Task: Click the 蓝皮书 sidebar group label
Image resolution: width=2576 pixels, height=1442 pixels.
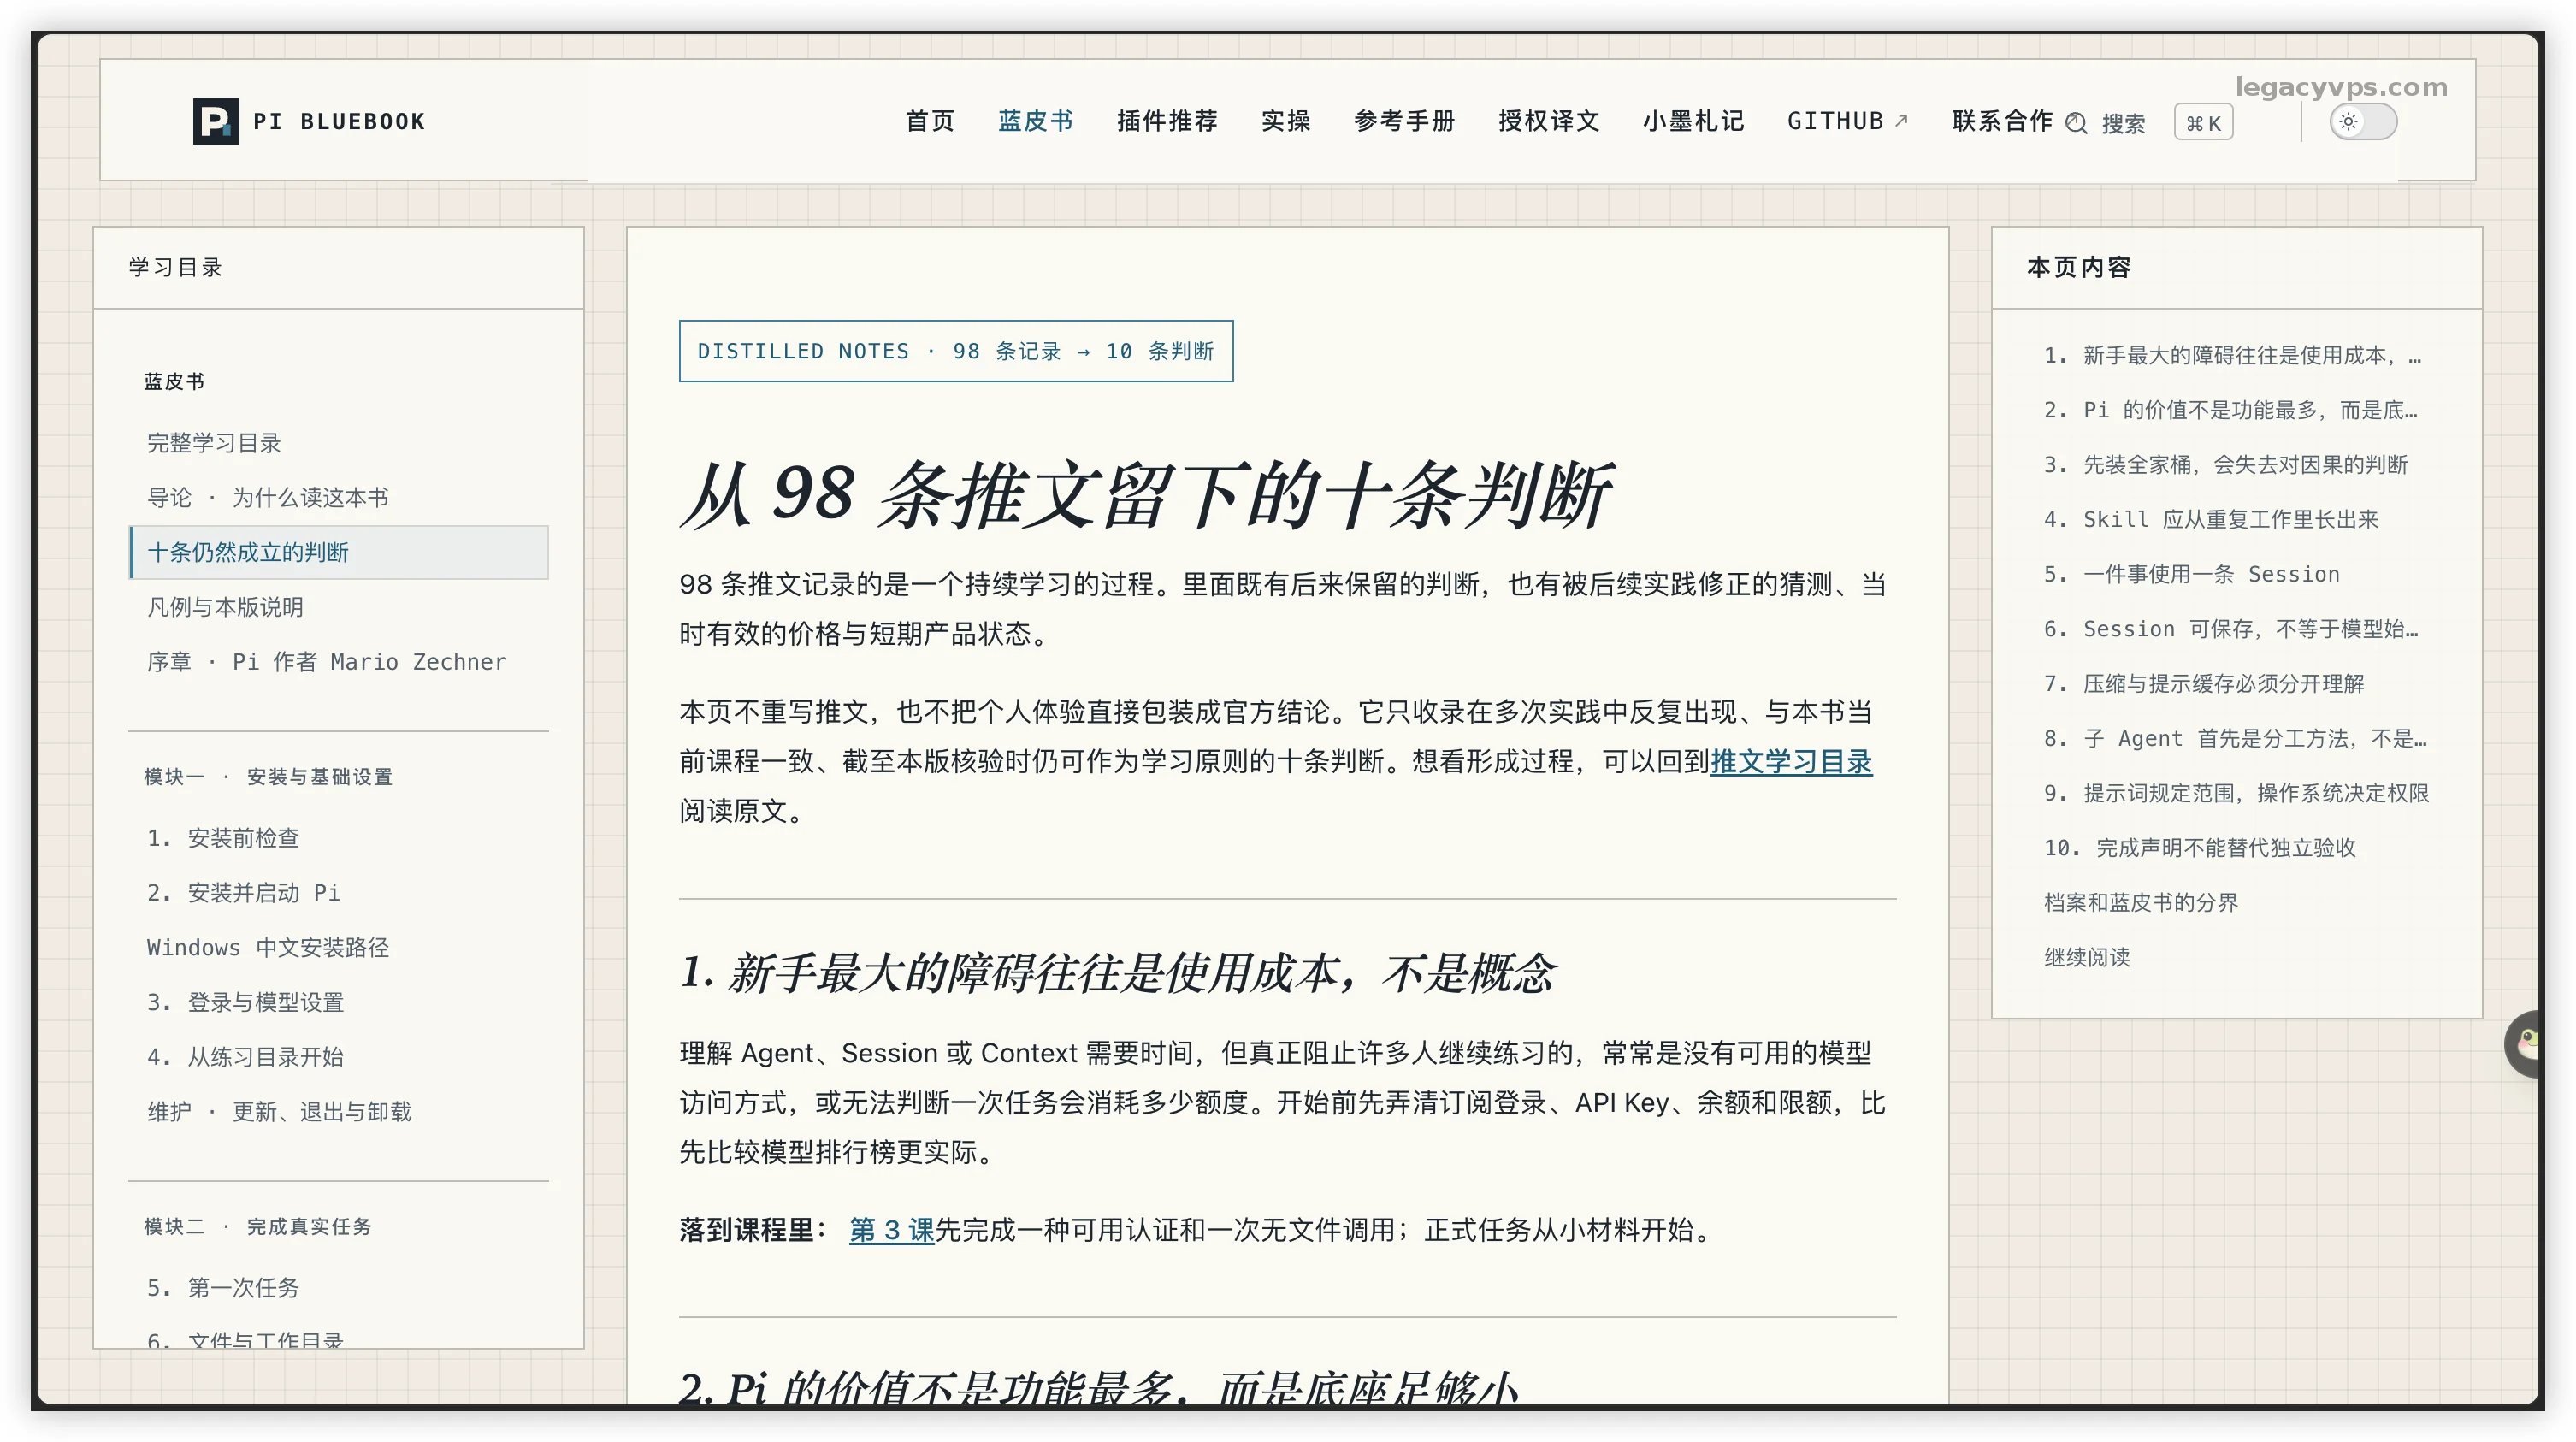Action: point(174,382)
